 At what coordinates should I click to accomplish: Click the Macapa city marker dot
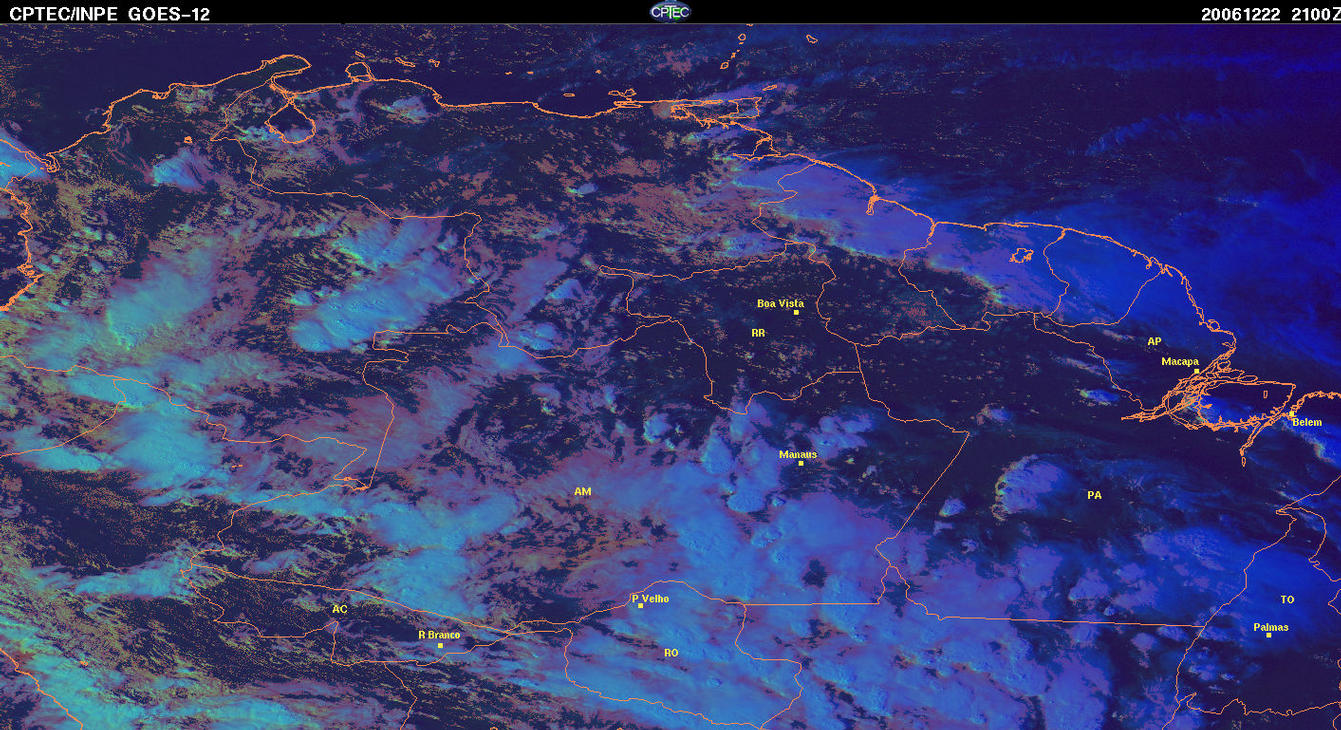pyautogui.click(x=1196, y=371)
